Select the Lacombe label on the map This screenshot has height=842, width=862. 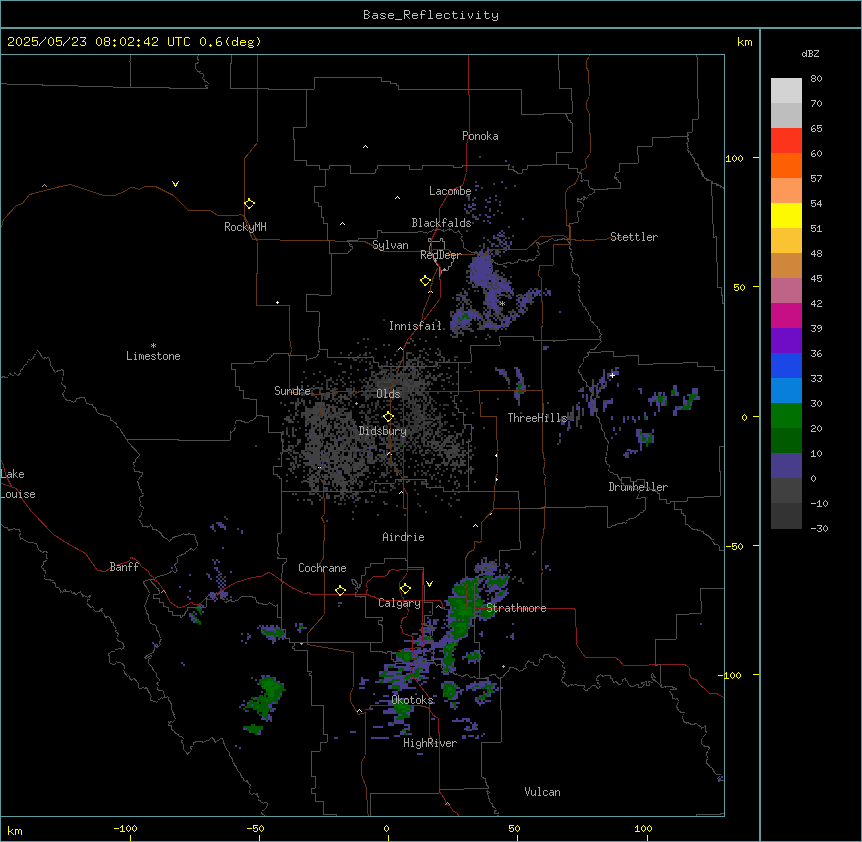450,191
